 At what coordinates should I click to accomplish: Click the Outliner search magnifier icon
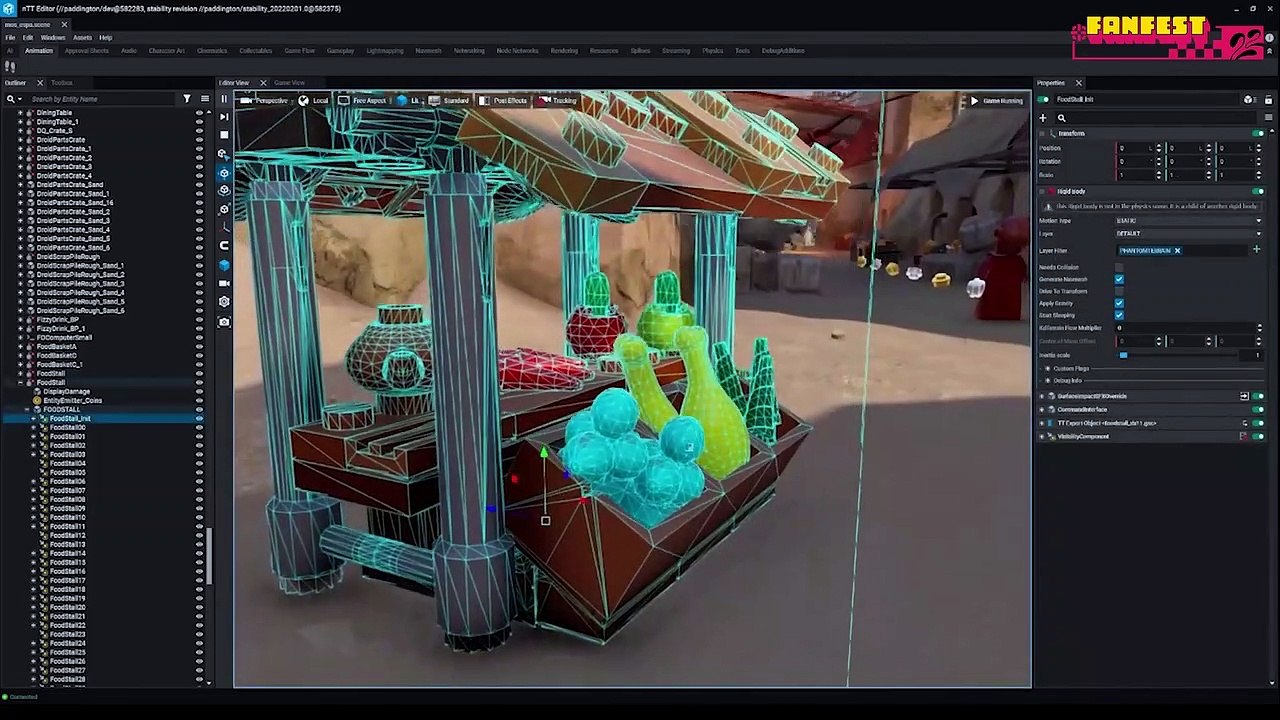(x=11, y=99)
